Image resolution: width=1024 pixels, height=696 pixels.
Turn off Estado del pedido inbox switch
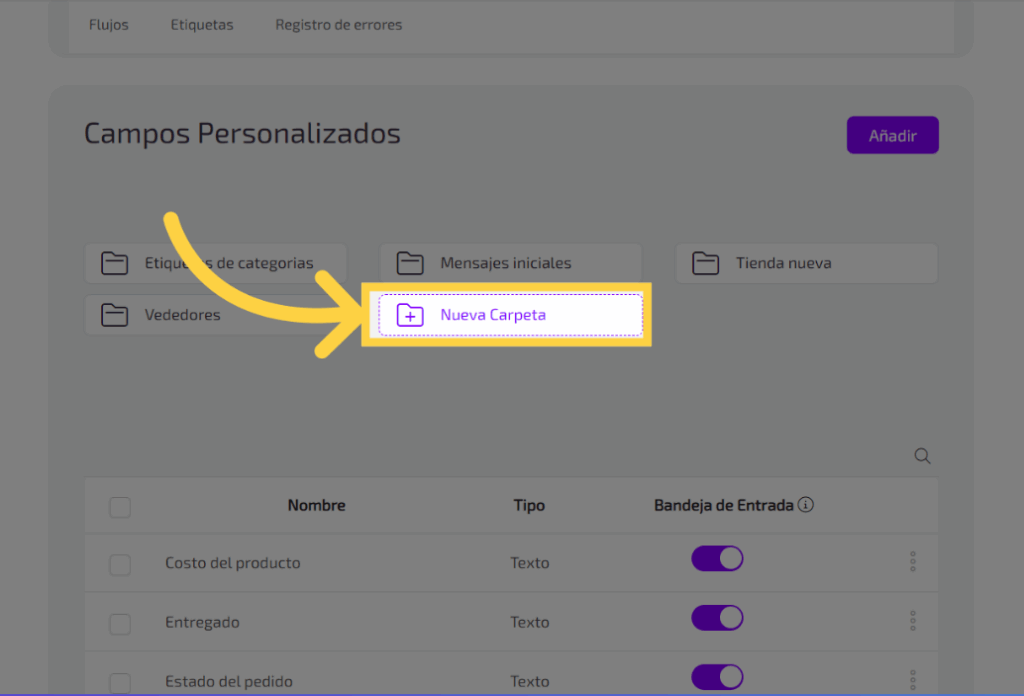(x=717, y=677)
